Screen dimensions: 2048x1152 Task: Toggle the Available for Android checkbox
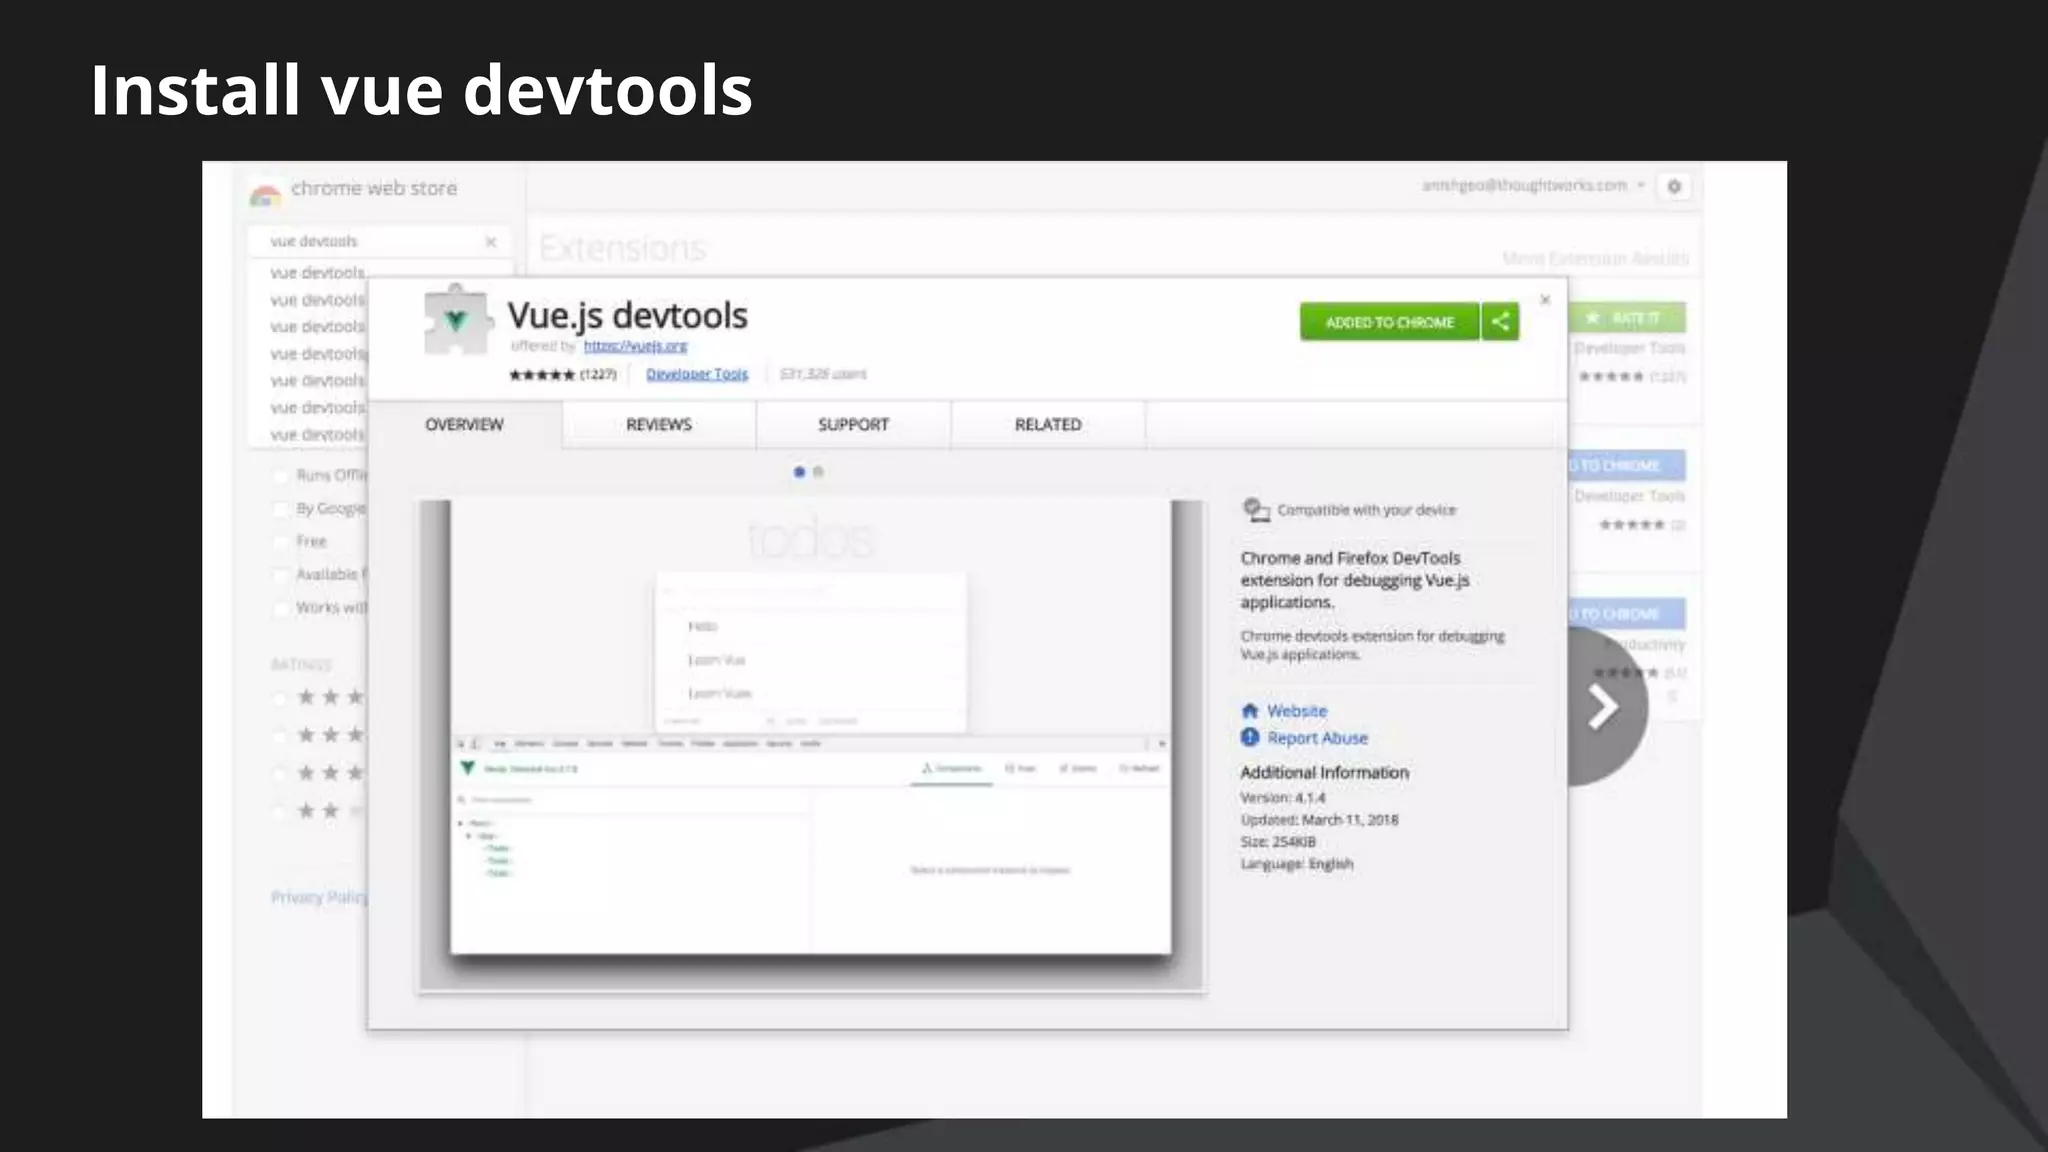(281, 575)
